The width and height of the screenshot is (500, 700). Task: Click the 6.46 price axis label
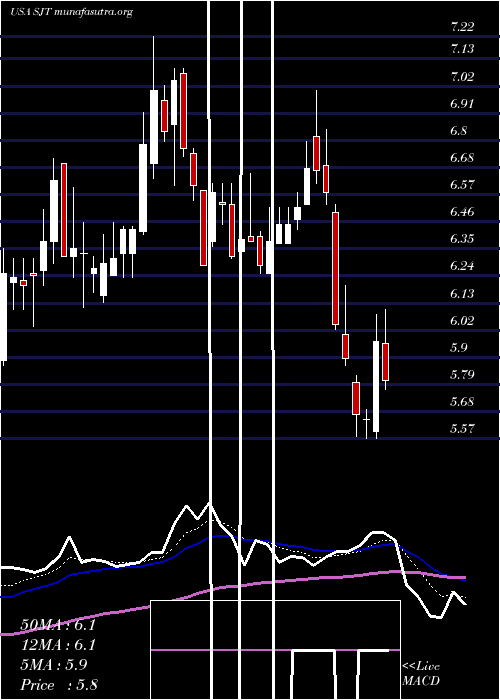[462, 212]
